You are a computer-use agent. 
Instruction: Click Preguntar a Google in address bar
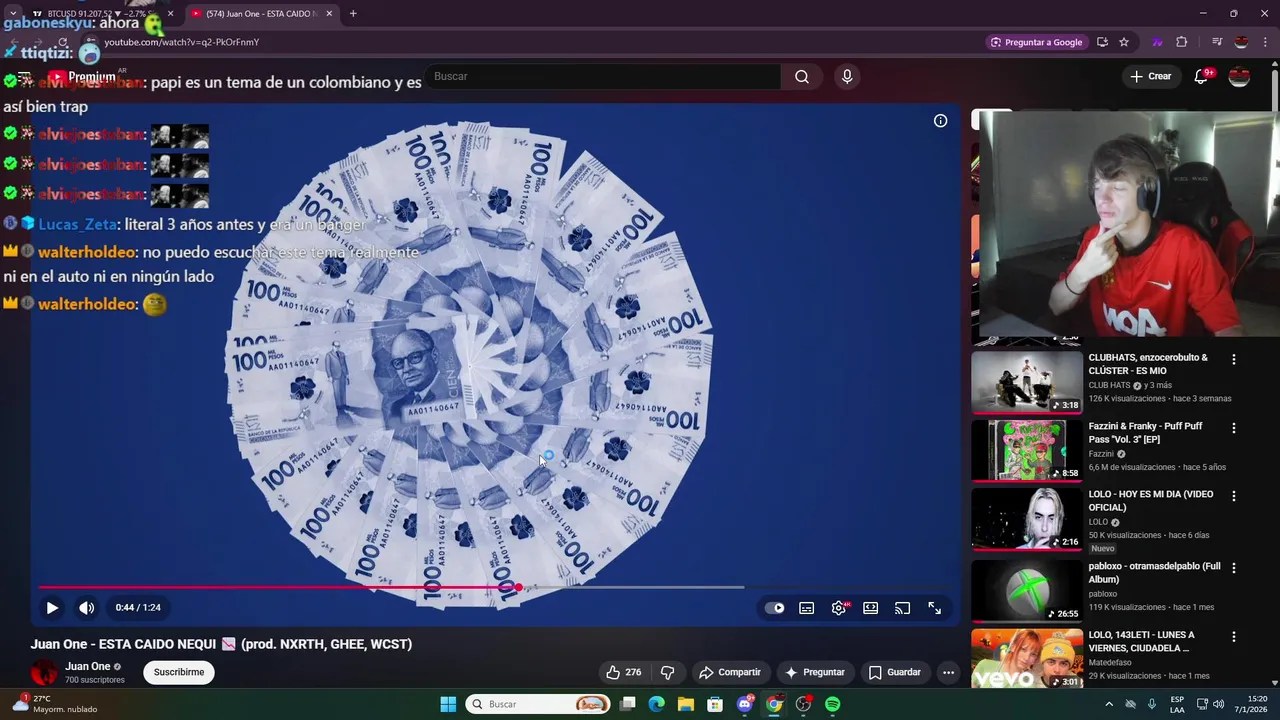pyautogui.click(x=1036, y=42)
